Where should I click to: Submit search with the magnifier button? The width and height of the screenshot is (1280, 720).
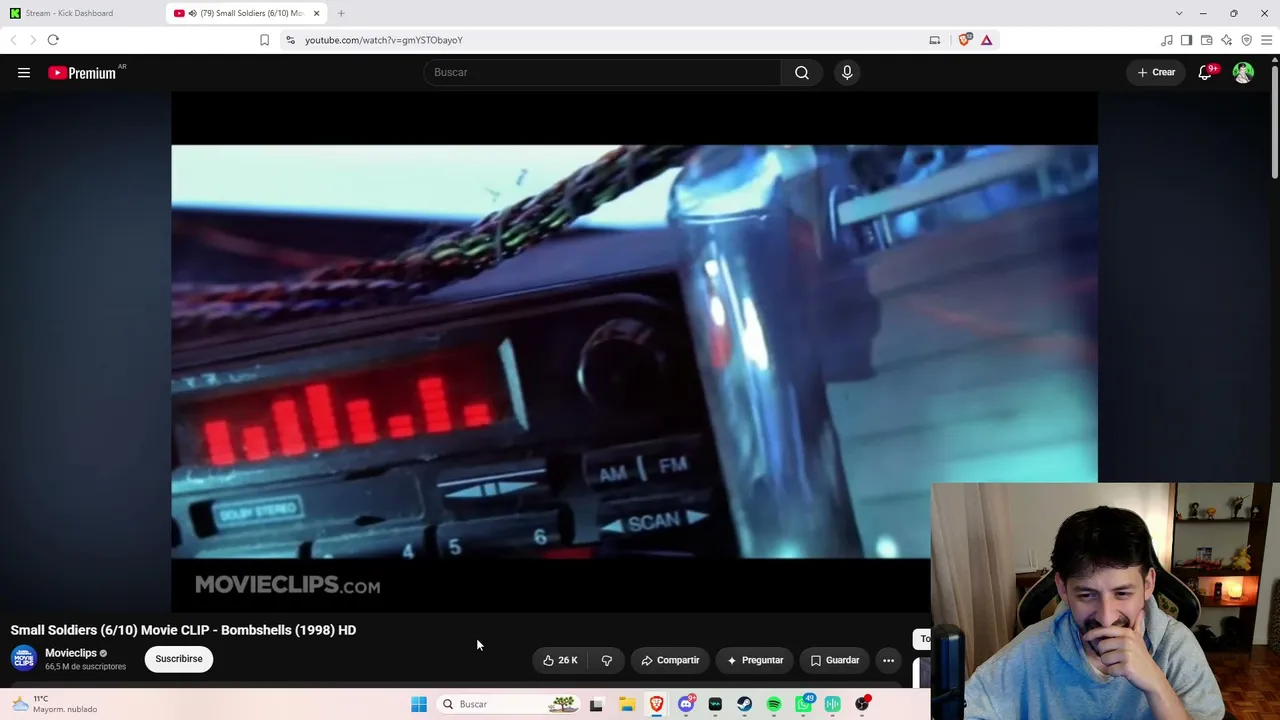pos(802,72)
